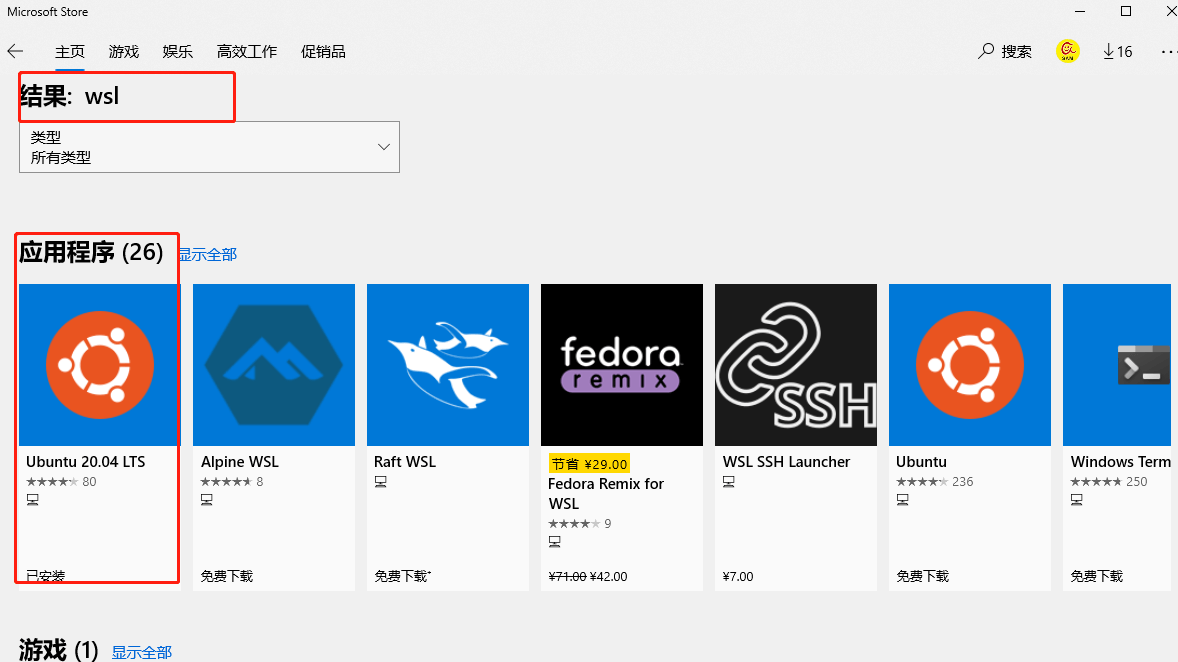Click 免费下载 under Raft WSL
Image resolution: width=1178 pixels, height=662 pixels.
click(401, 576)
